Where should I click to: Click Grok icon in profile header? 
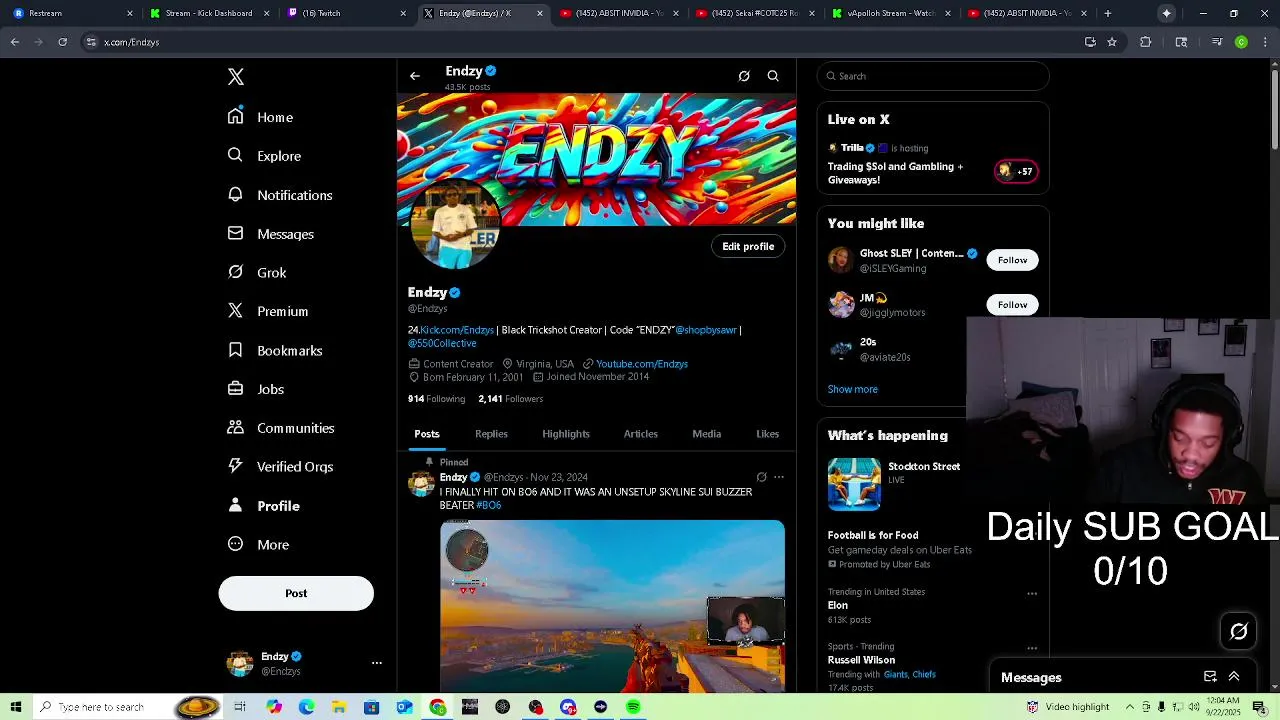[744, 76]
